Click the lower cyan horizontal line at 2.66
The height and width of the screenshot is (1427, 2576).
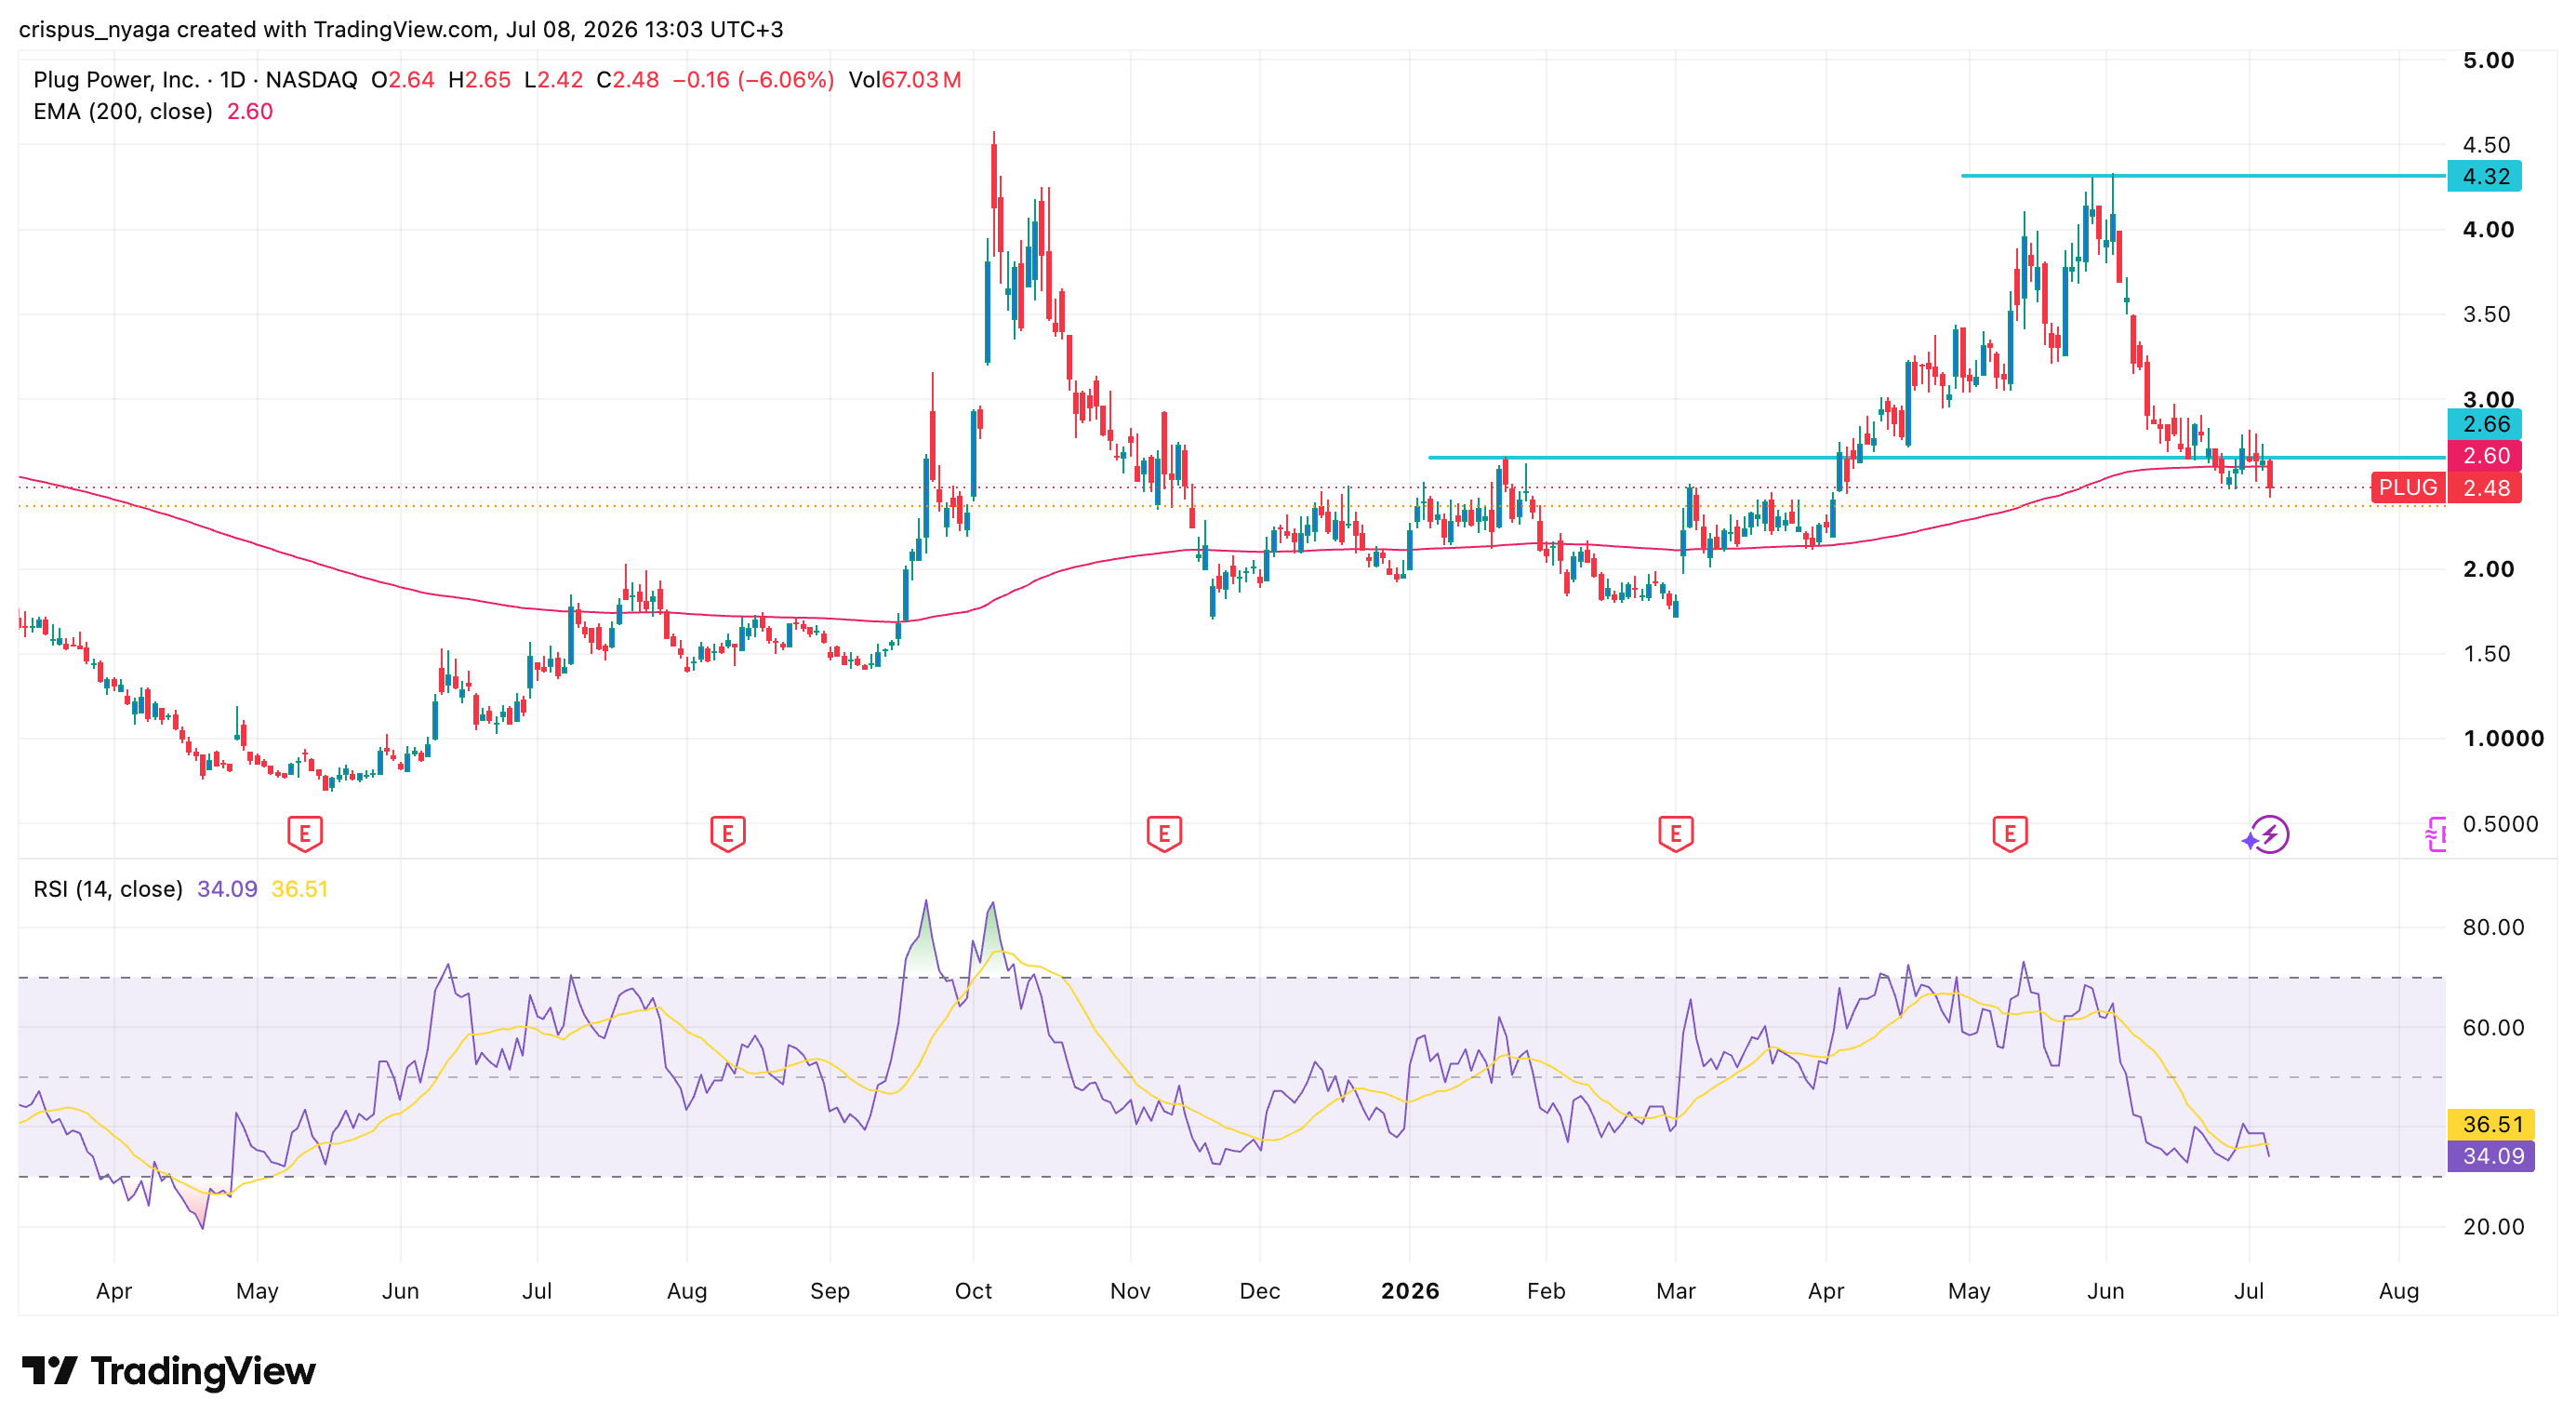pyautogui.click(x=1936, y=457)
